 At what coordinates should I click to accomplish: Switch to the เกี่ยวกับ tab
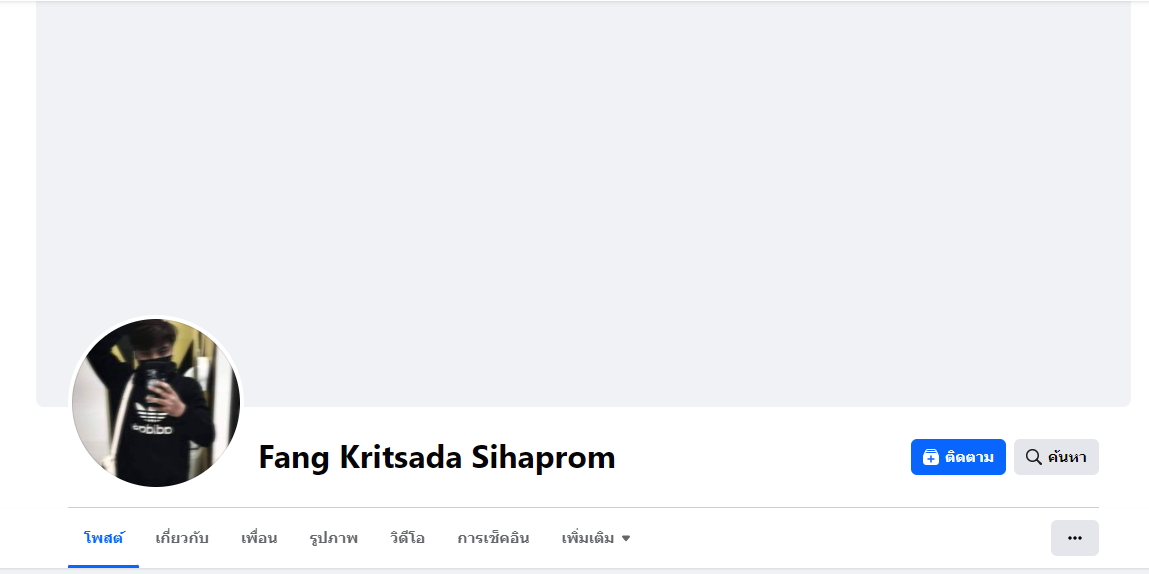[x=182, y=538]
